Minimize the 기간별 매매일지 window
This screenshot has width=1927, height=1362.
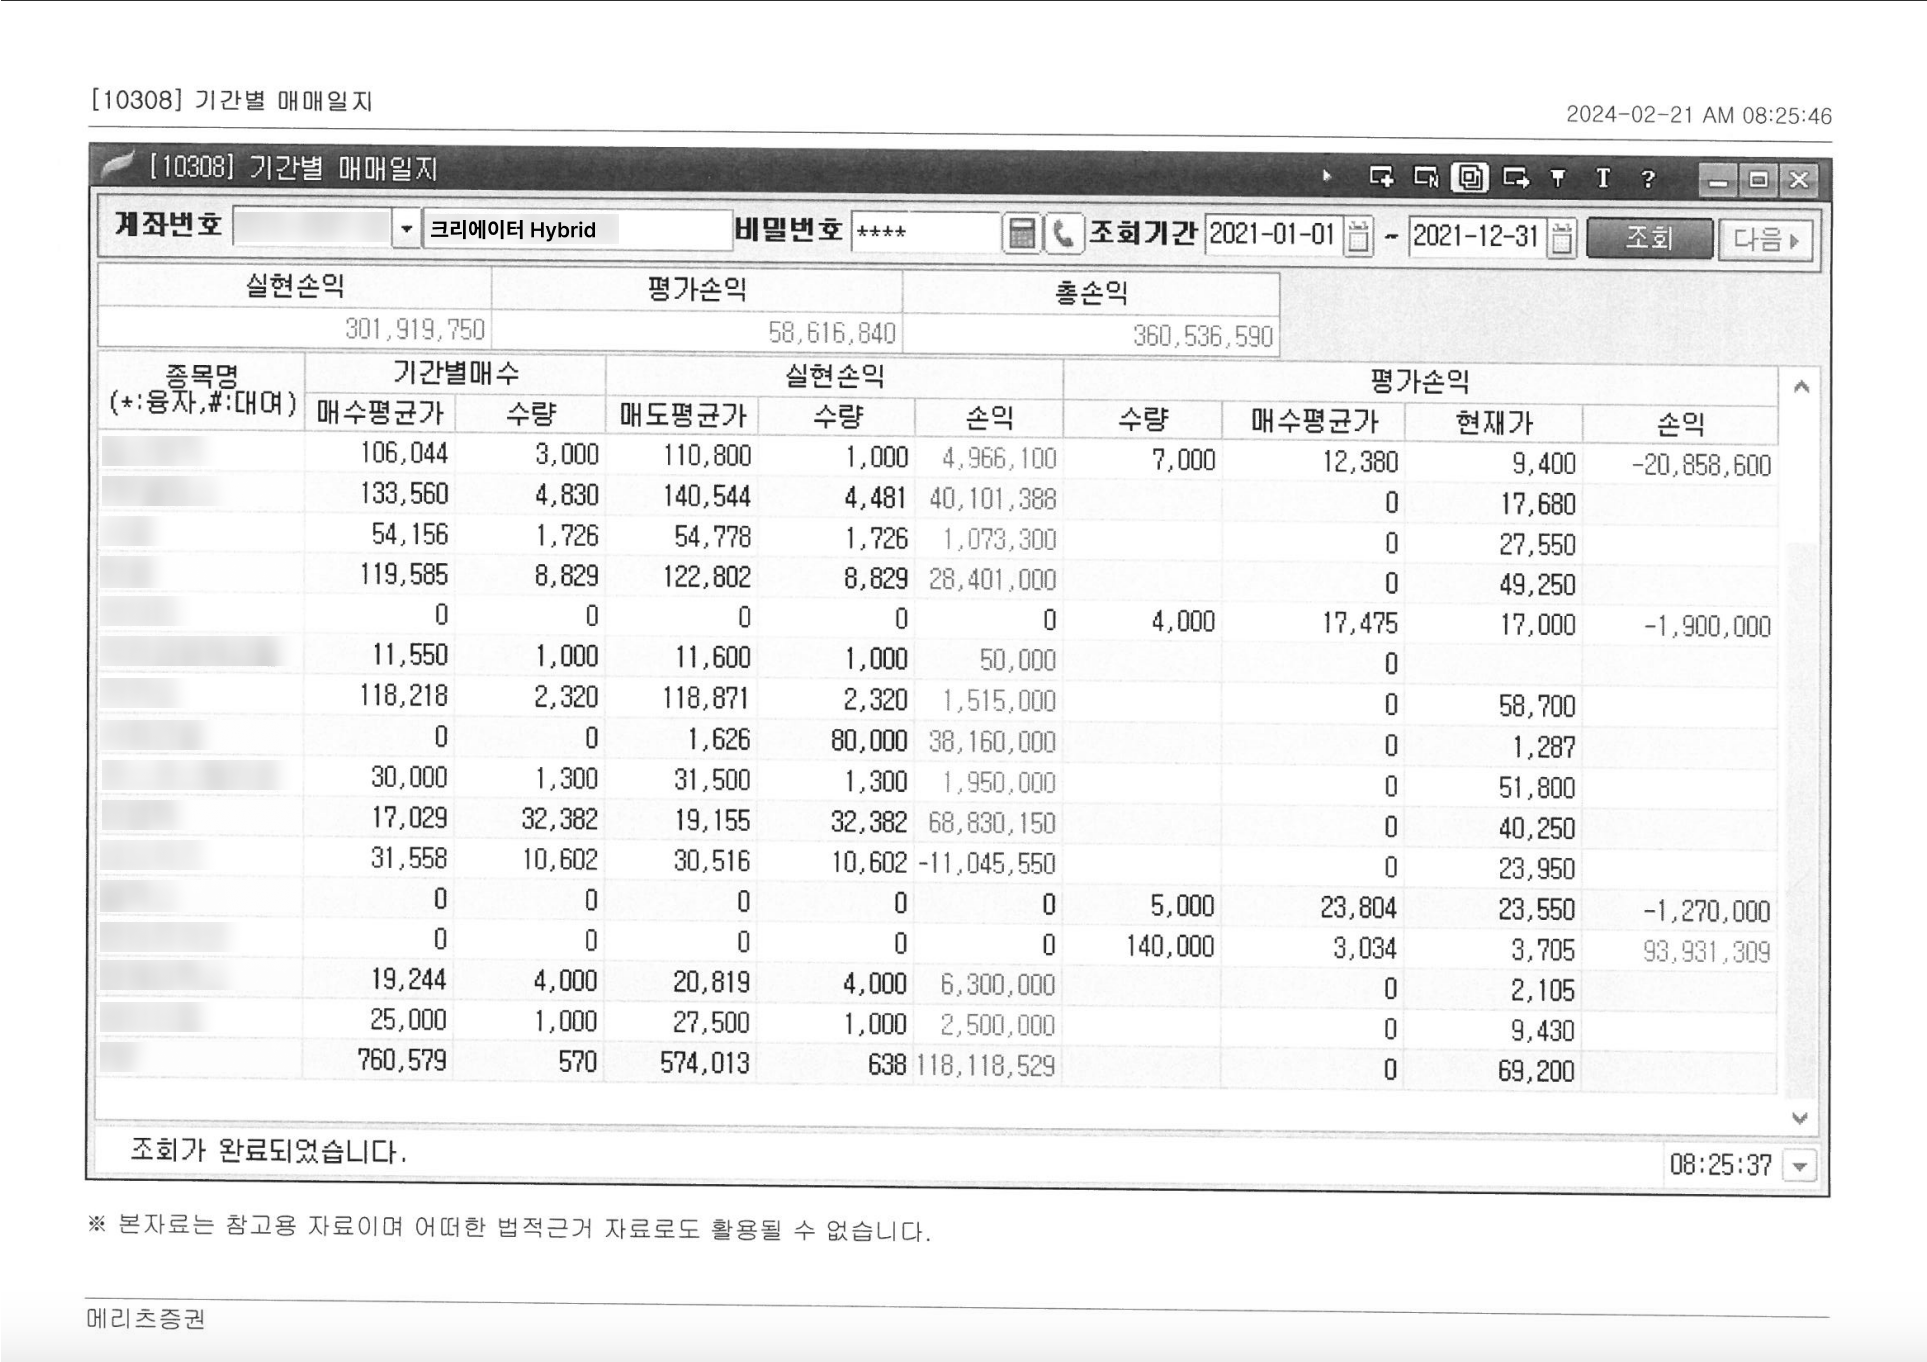click(1718, 180)
